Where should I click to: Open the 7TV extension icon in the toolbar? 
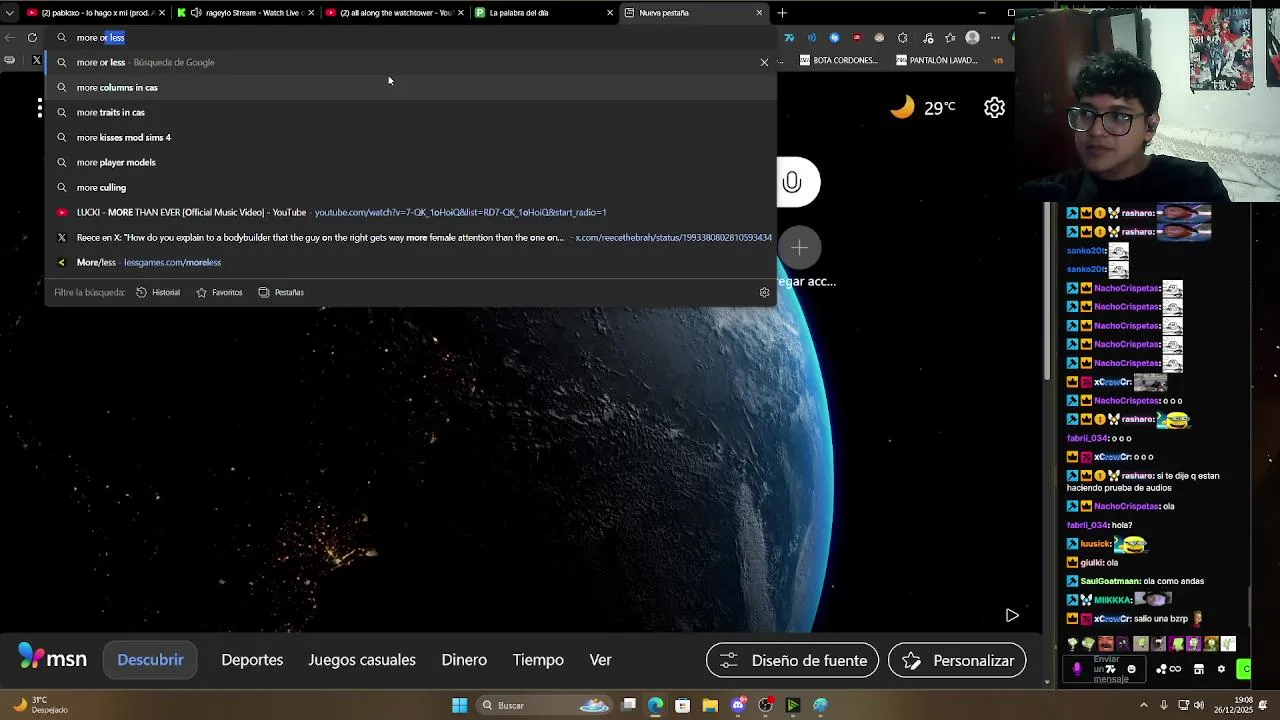(789, 38)
